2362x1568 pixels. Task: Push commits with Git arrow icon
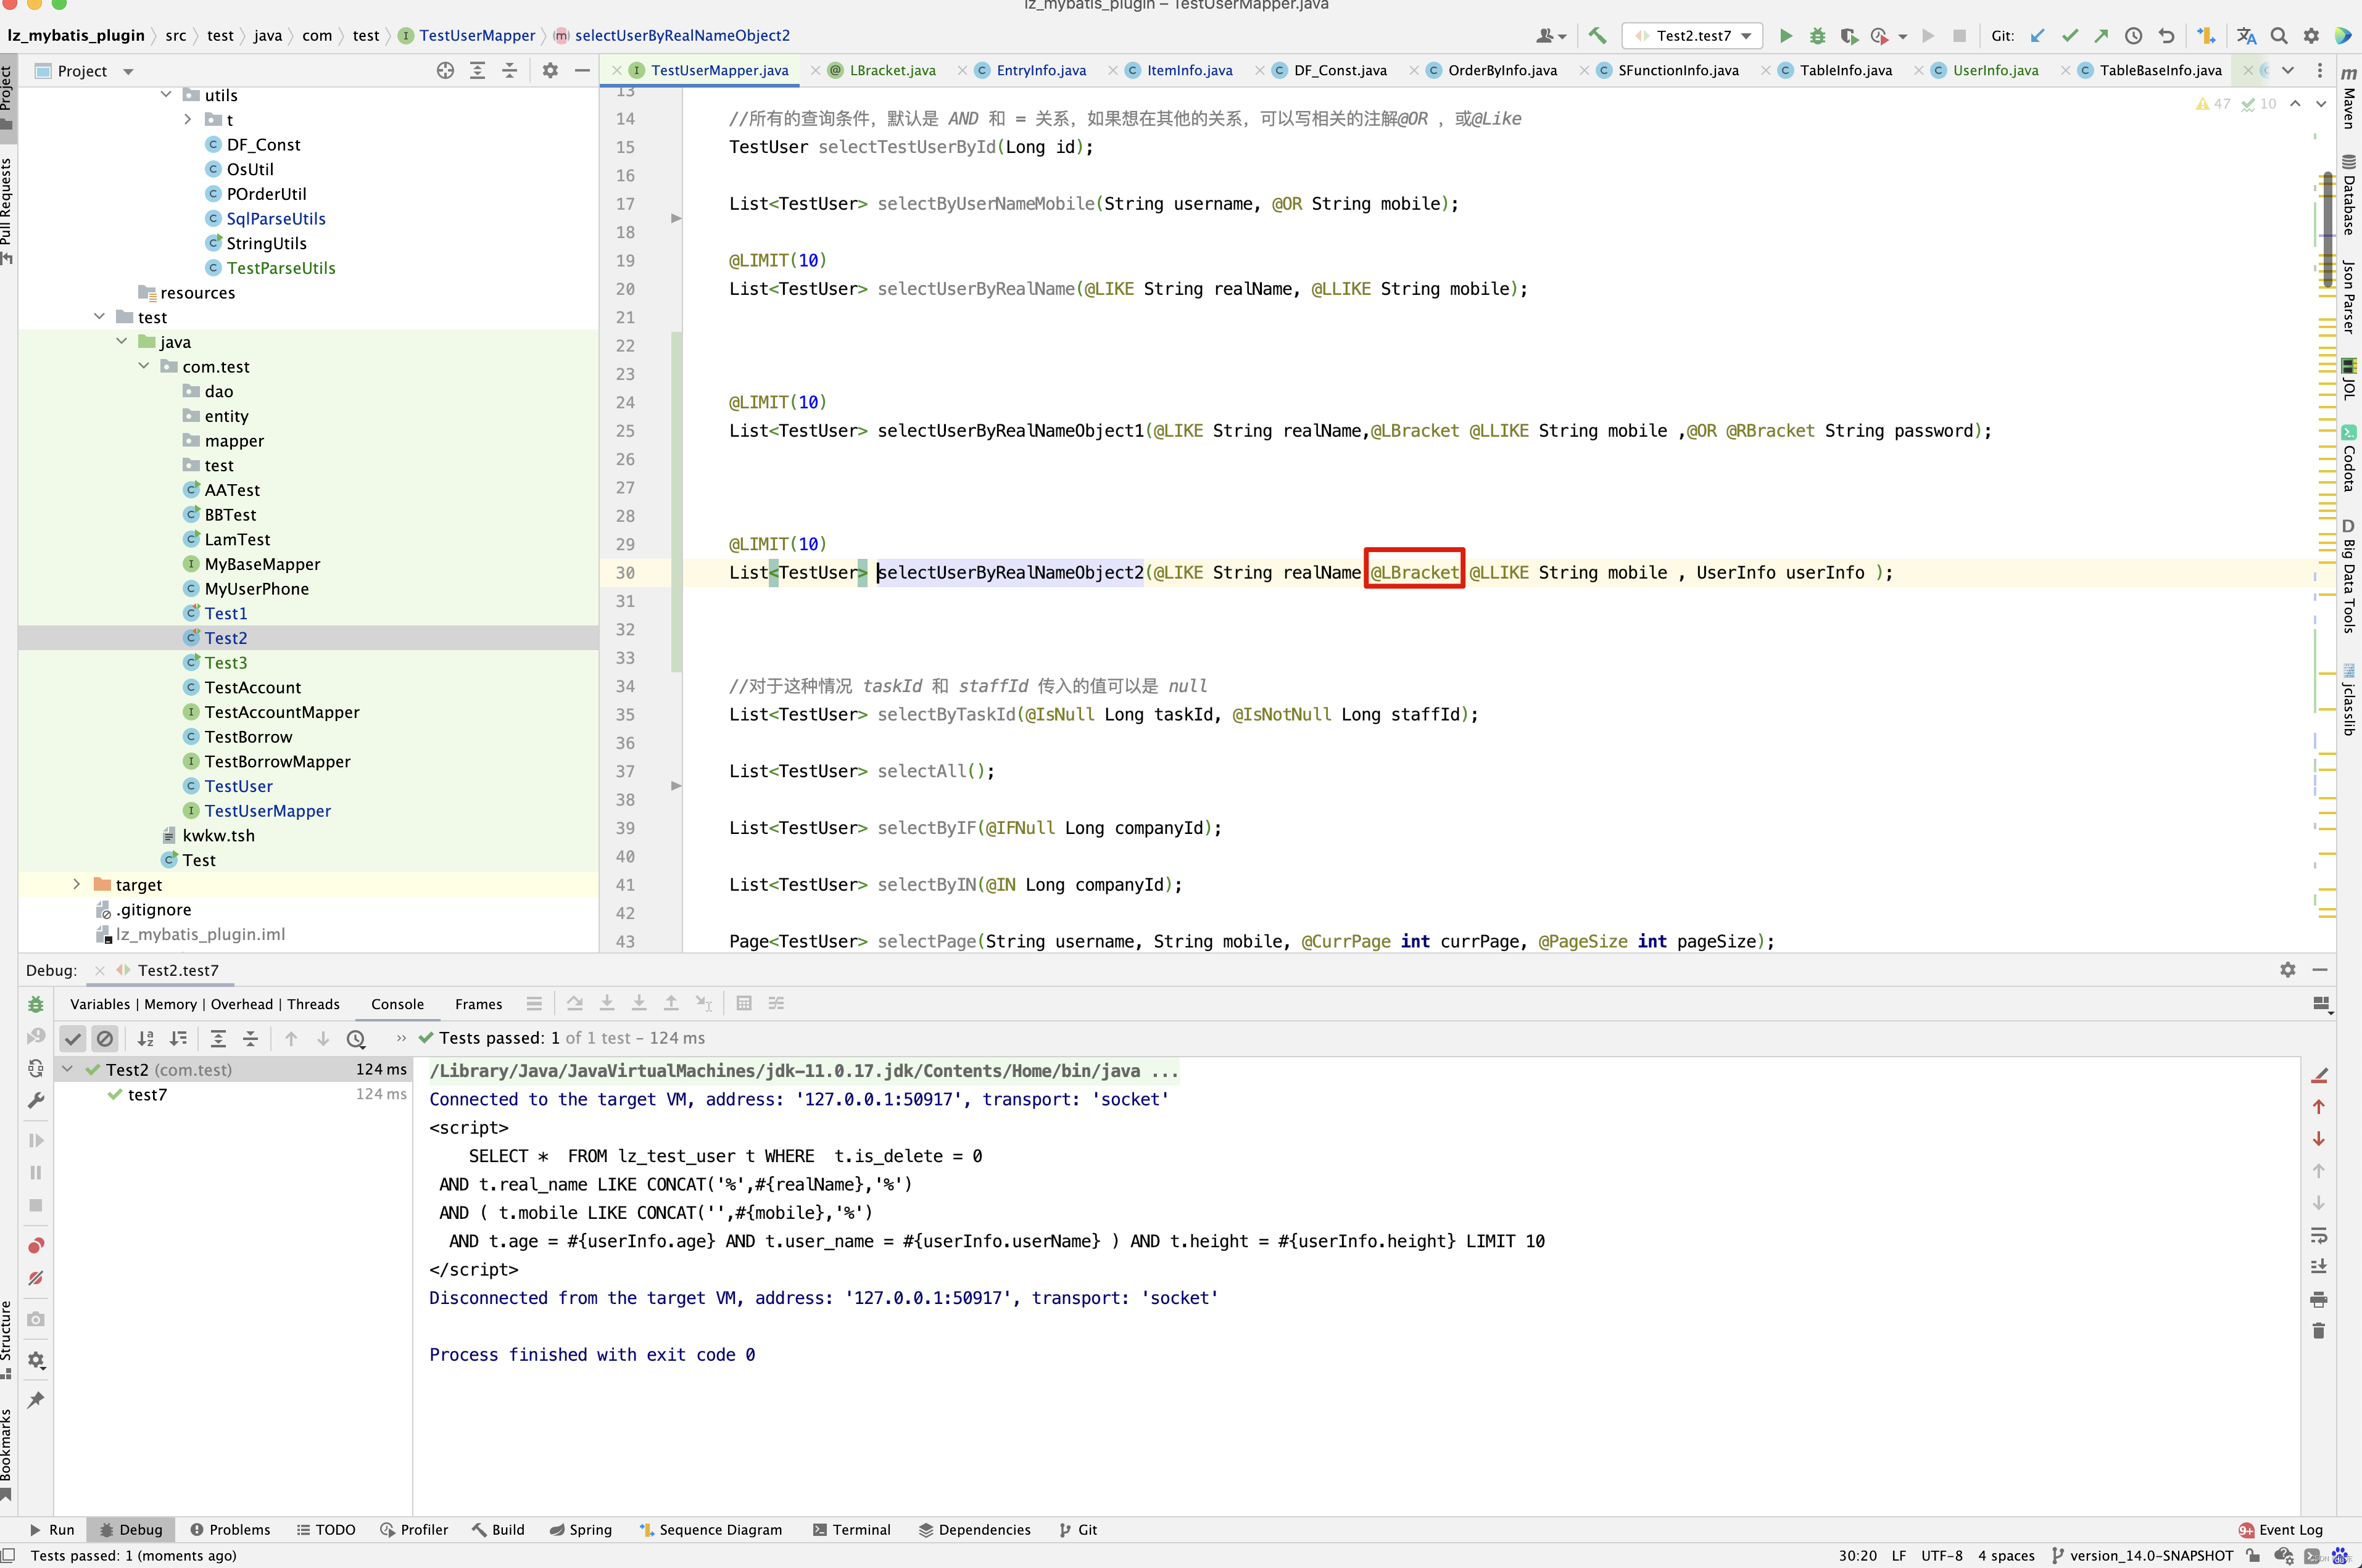point(2101,36)
